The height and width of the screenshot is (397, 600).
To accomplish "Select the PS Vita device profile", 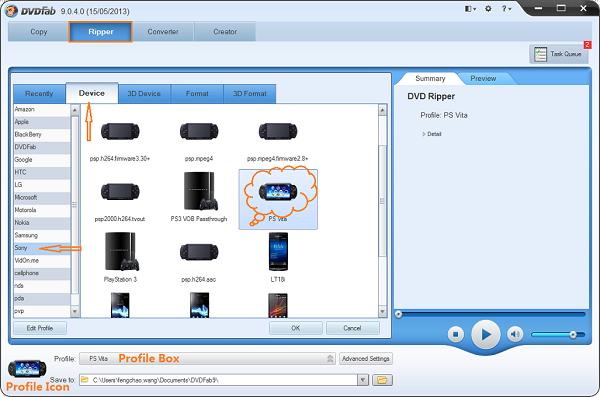I will pos(278,199).
